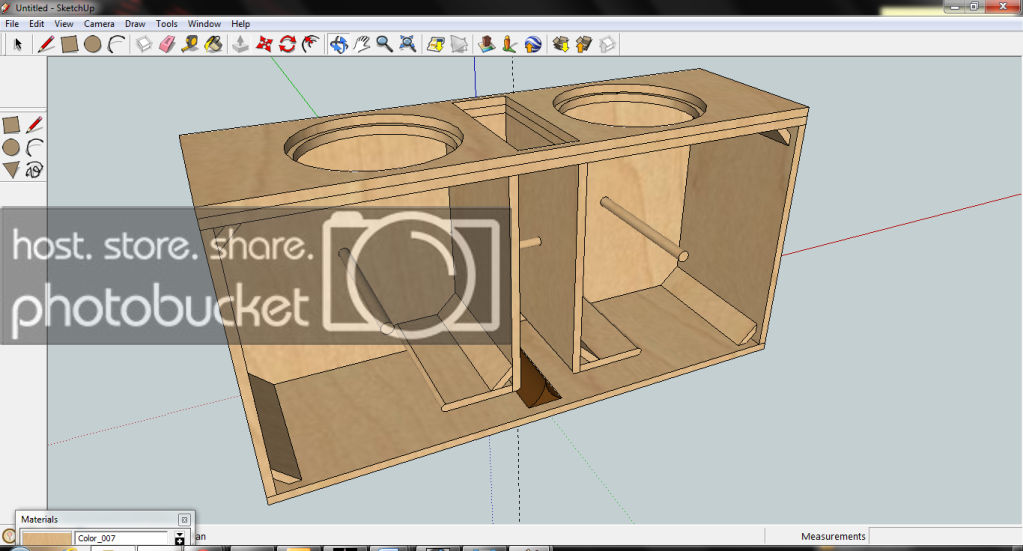Select the Tape Measure tool

(x=190, y=44)
